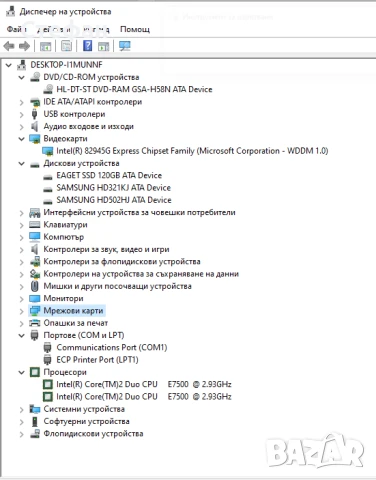376x480 pixels.
Task: Click the Intel 82945G Express Chipset icon
Action: 48,151
